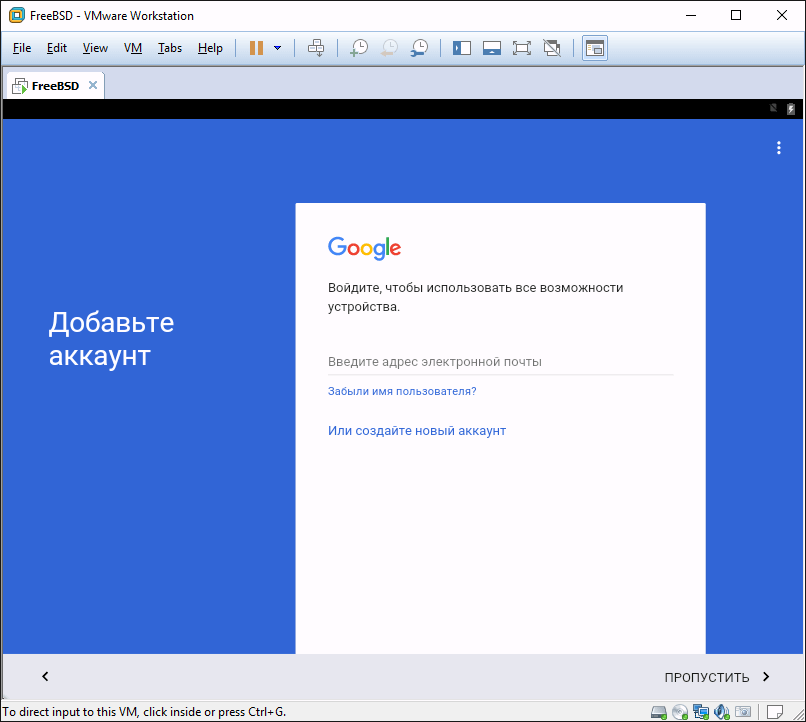Click the Google logo
806x722 pixels.
(364, 248)
